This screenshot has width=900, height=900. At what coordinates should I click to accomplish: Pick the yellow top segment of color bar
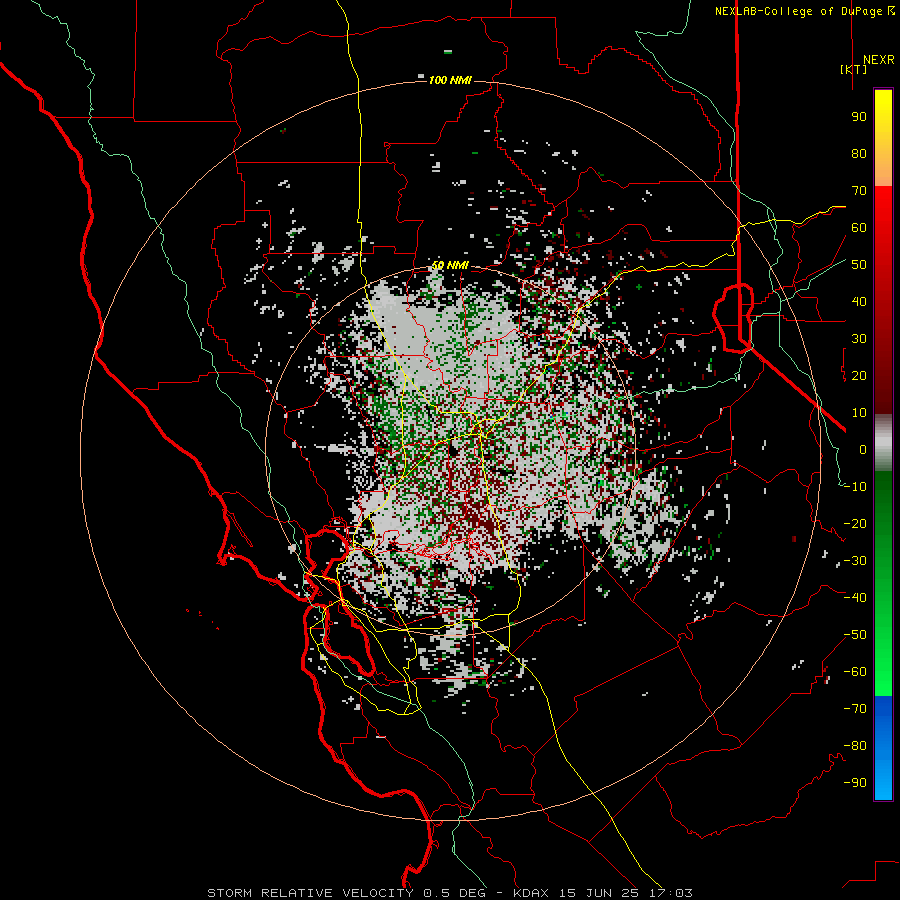883,118
